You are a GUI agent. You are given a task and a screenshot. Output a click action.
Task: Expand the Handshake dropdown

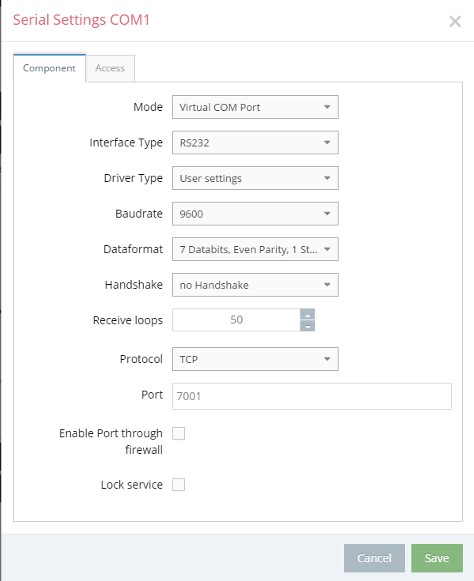[x=255, y=285]
